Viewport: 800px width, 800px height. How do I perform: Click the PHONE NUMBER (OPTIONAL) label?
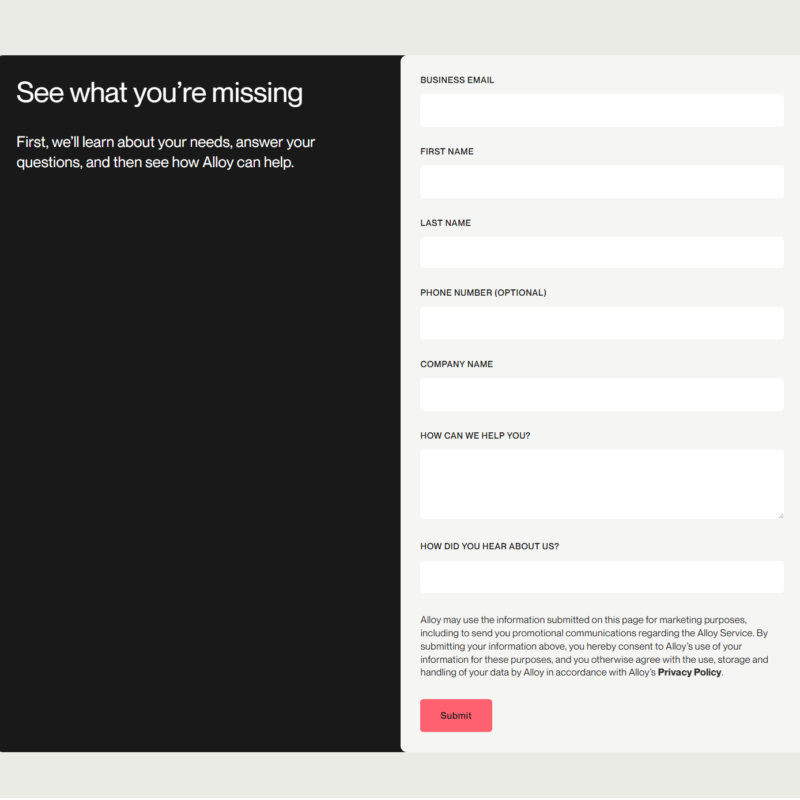tap(483, 293)
